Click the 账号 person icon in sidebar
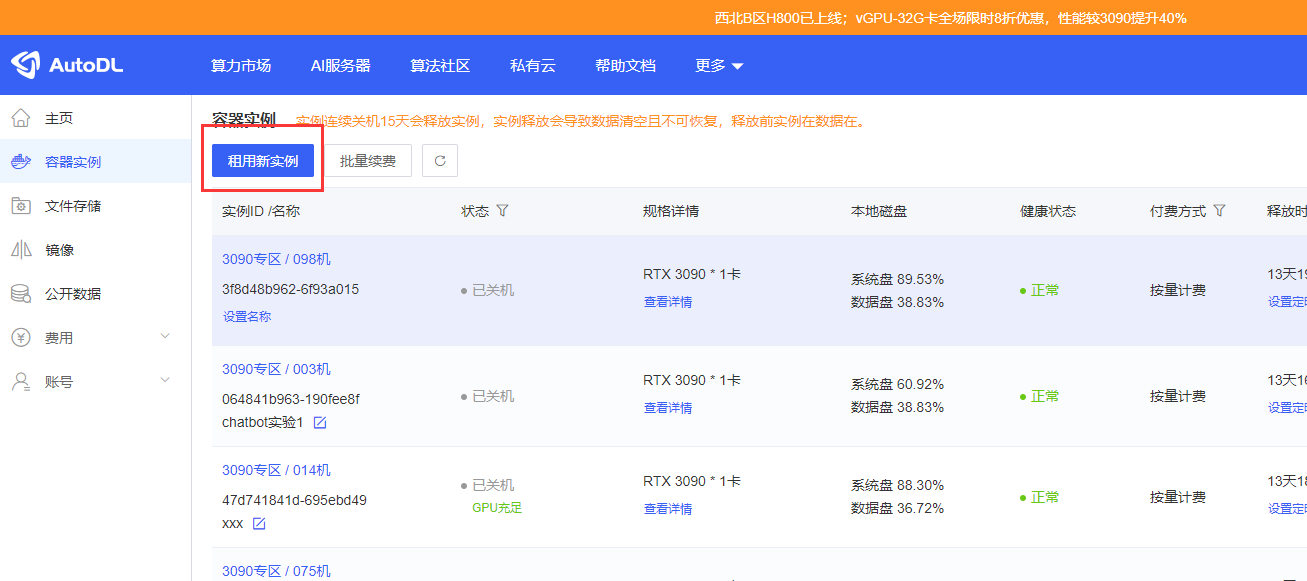The image size is (1307, 581). click(20, 382)
